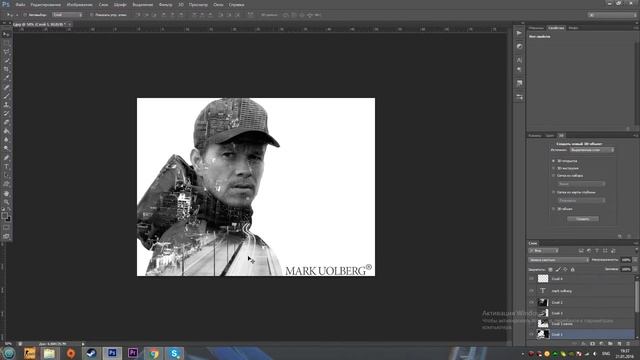
Task: Select the Healing Brush tool
Action: (6, 87)
